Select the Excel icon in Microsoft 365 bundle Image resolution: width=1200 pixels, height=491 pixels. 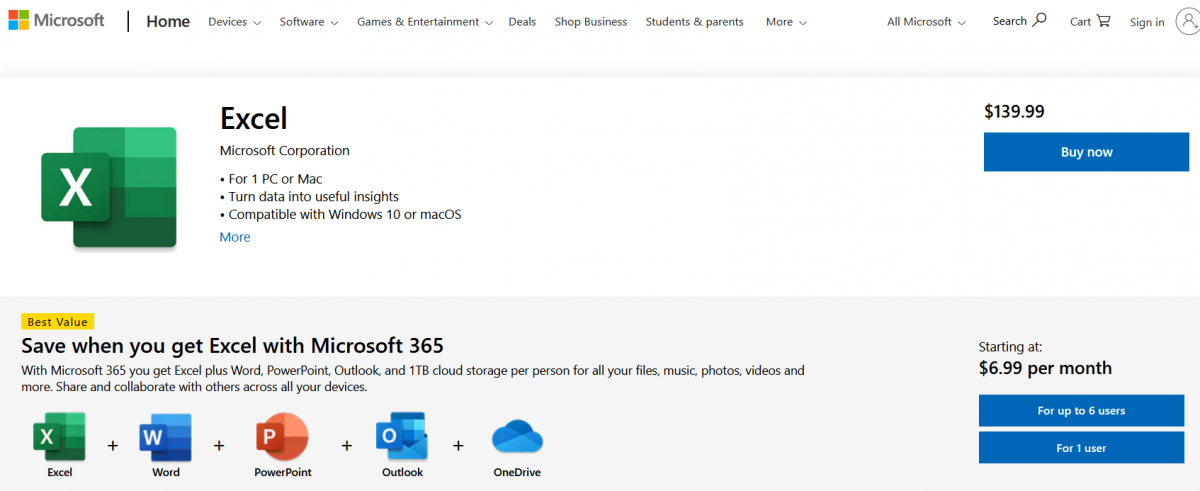point(60,437)
